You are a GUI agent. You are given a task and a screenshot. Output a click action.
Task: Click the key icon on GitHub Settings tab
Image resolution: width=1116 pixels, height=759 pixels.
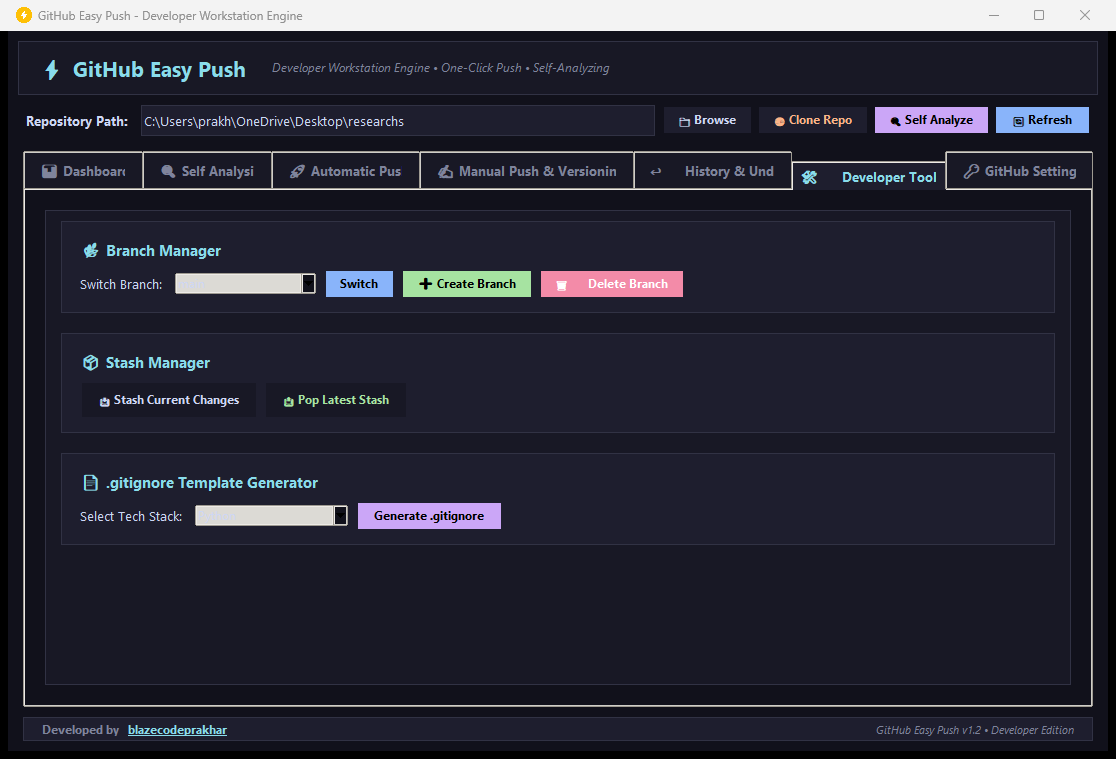971,171
